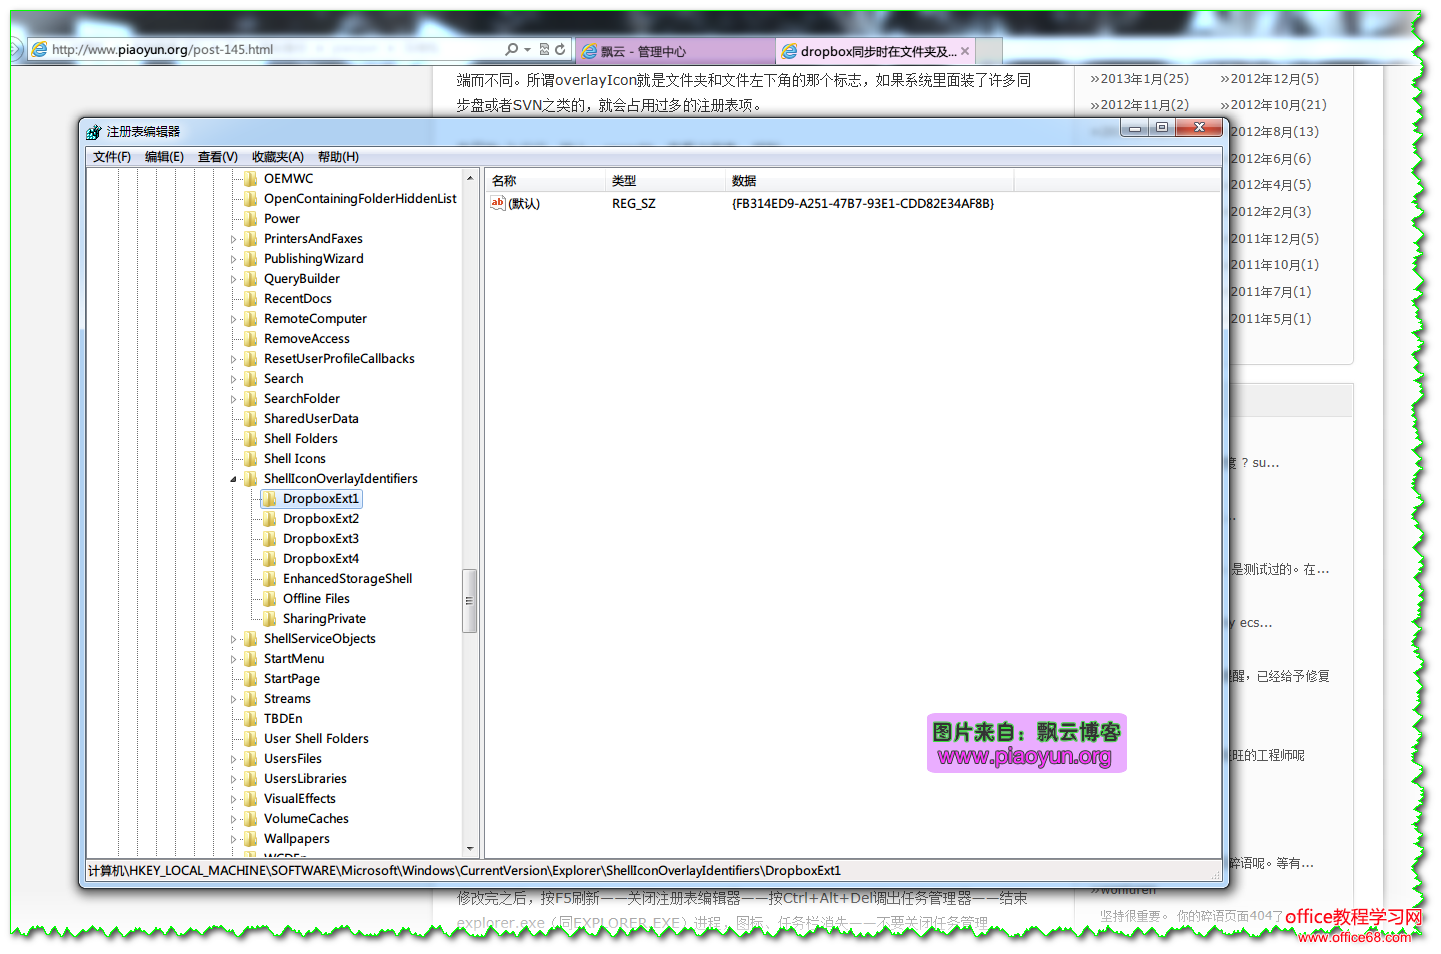Click the Offline Files folder icon
Screen dimensions: 1441x954
click(270, 599)
